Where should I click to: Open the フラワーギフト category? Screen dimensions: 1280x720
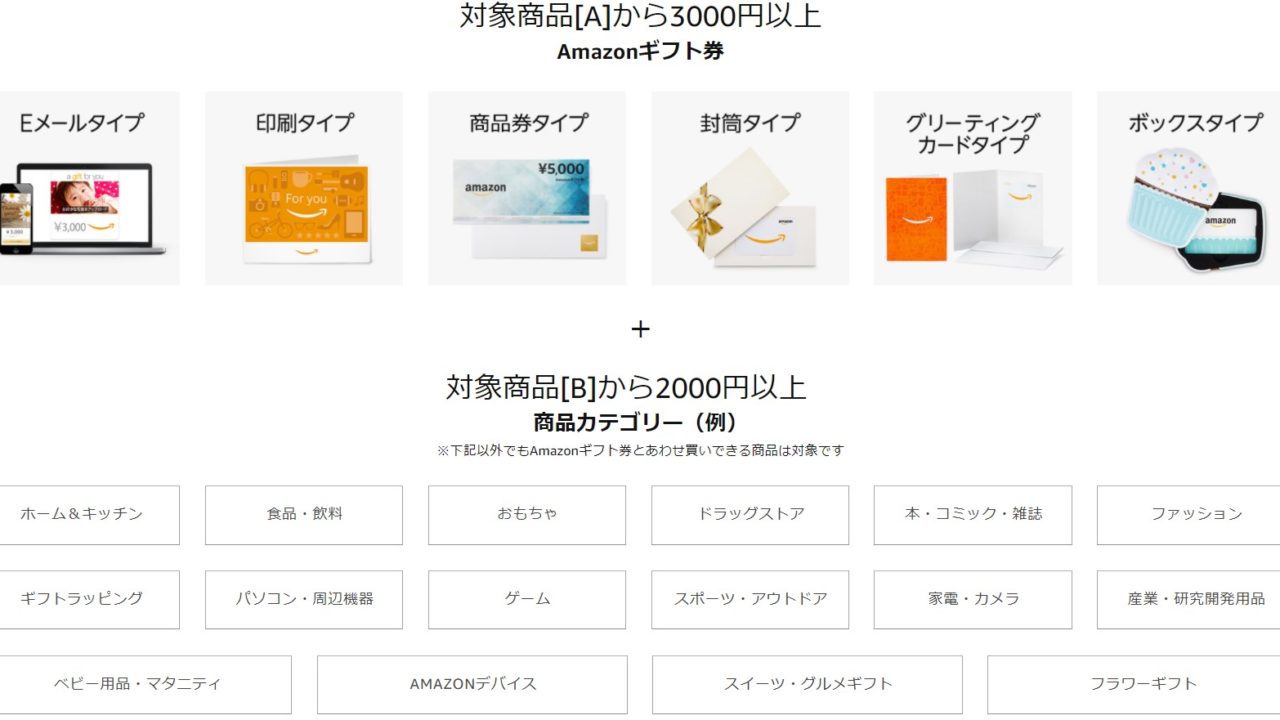point(1133,685)
